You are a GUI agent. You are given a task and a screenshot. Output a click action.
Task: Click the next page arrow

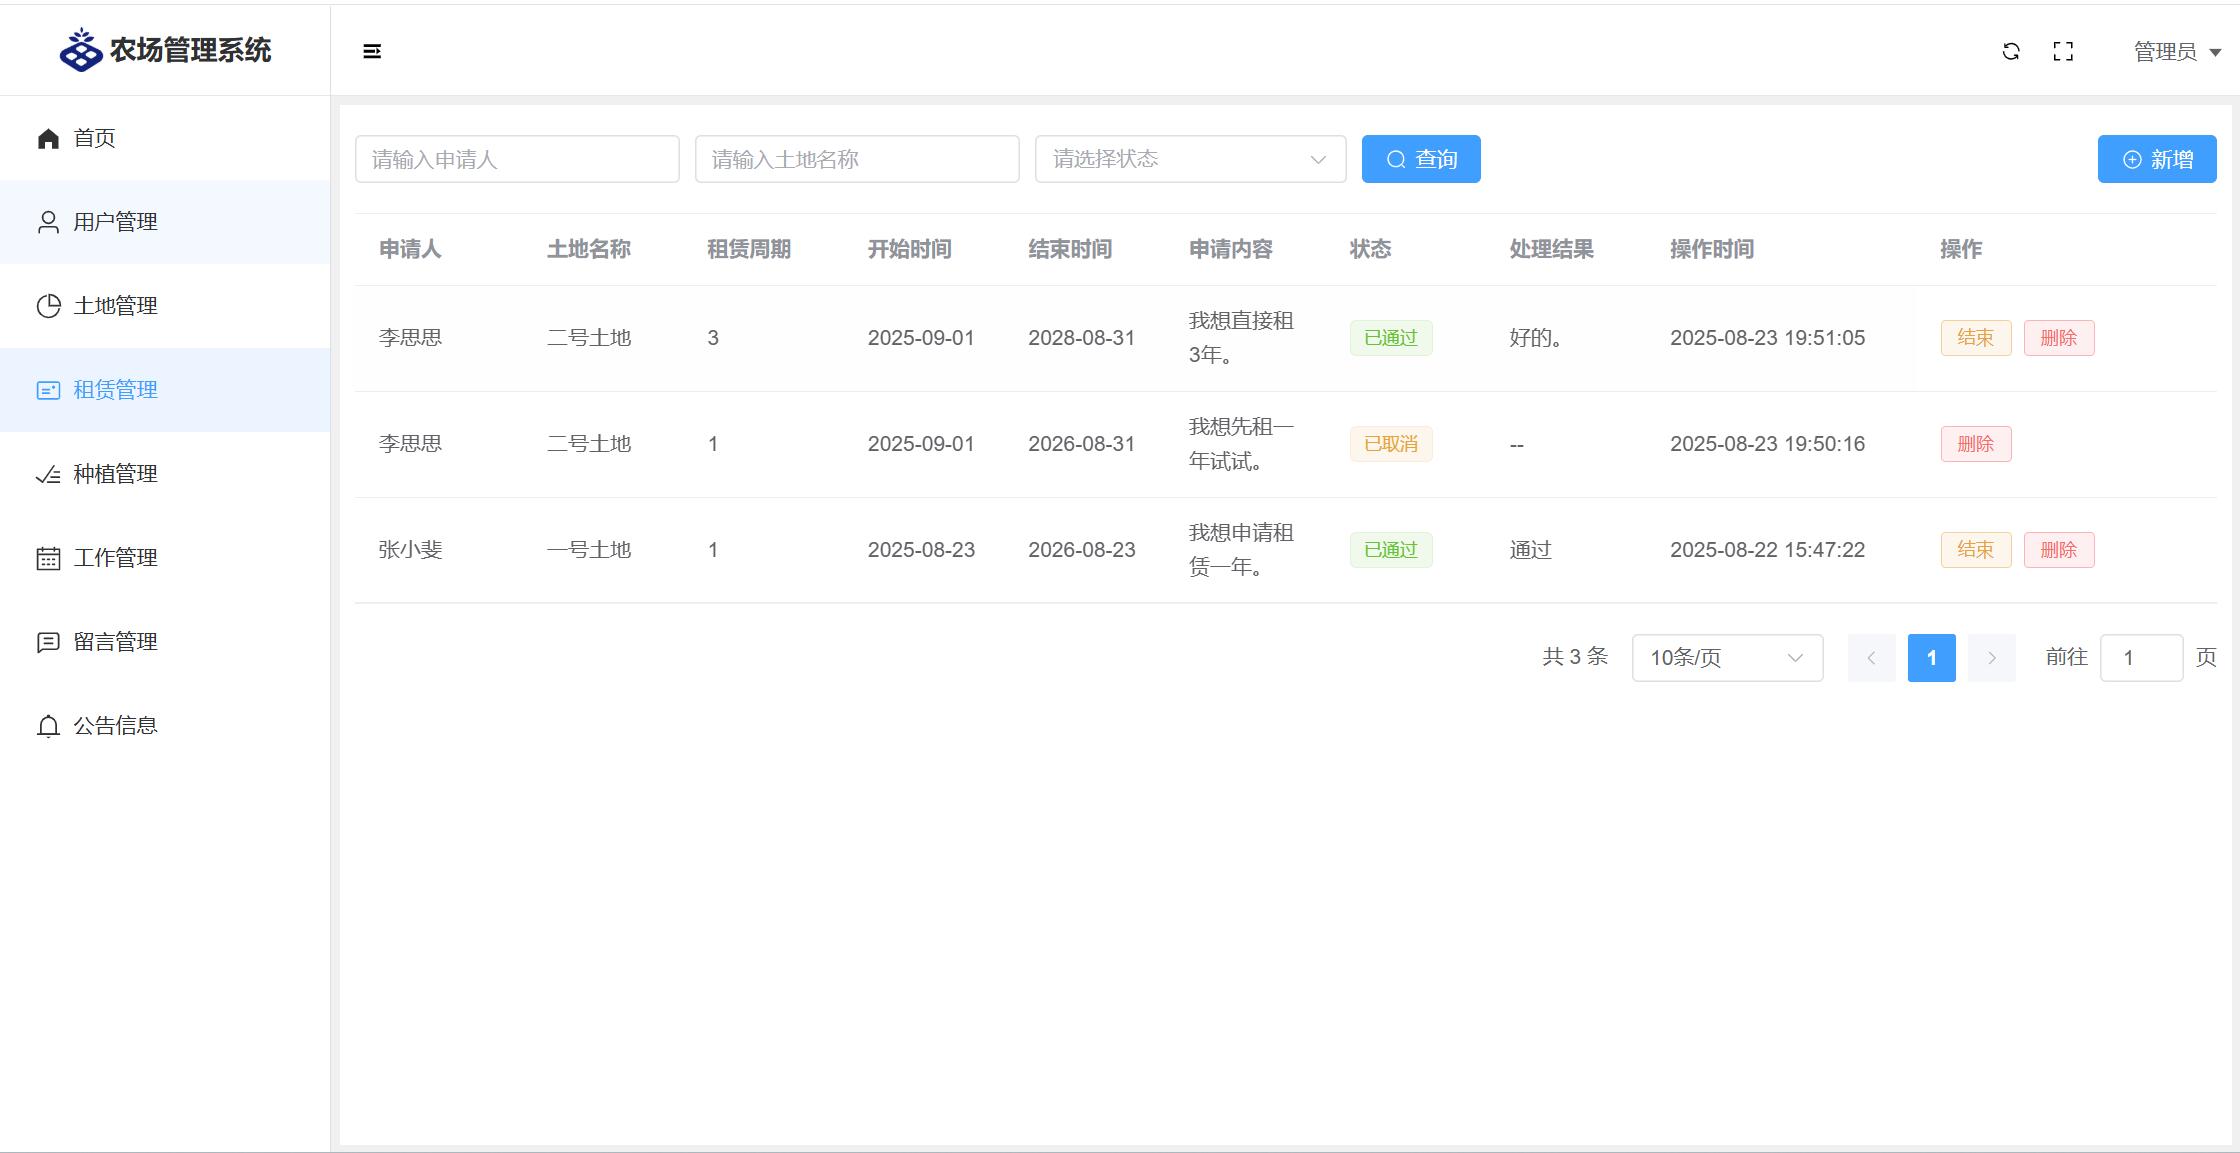point(1991,658)
